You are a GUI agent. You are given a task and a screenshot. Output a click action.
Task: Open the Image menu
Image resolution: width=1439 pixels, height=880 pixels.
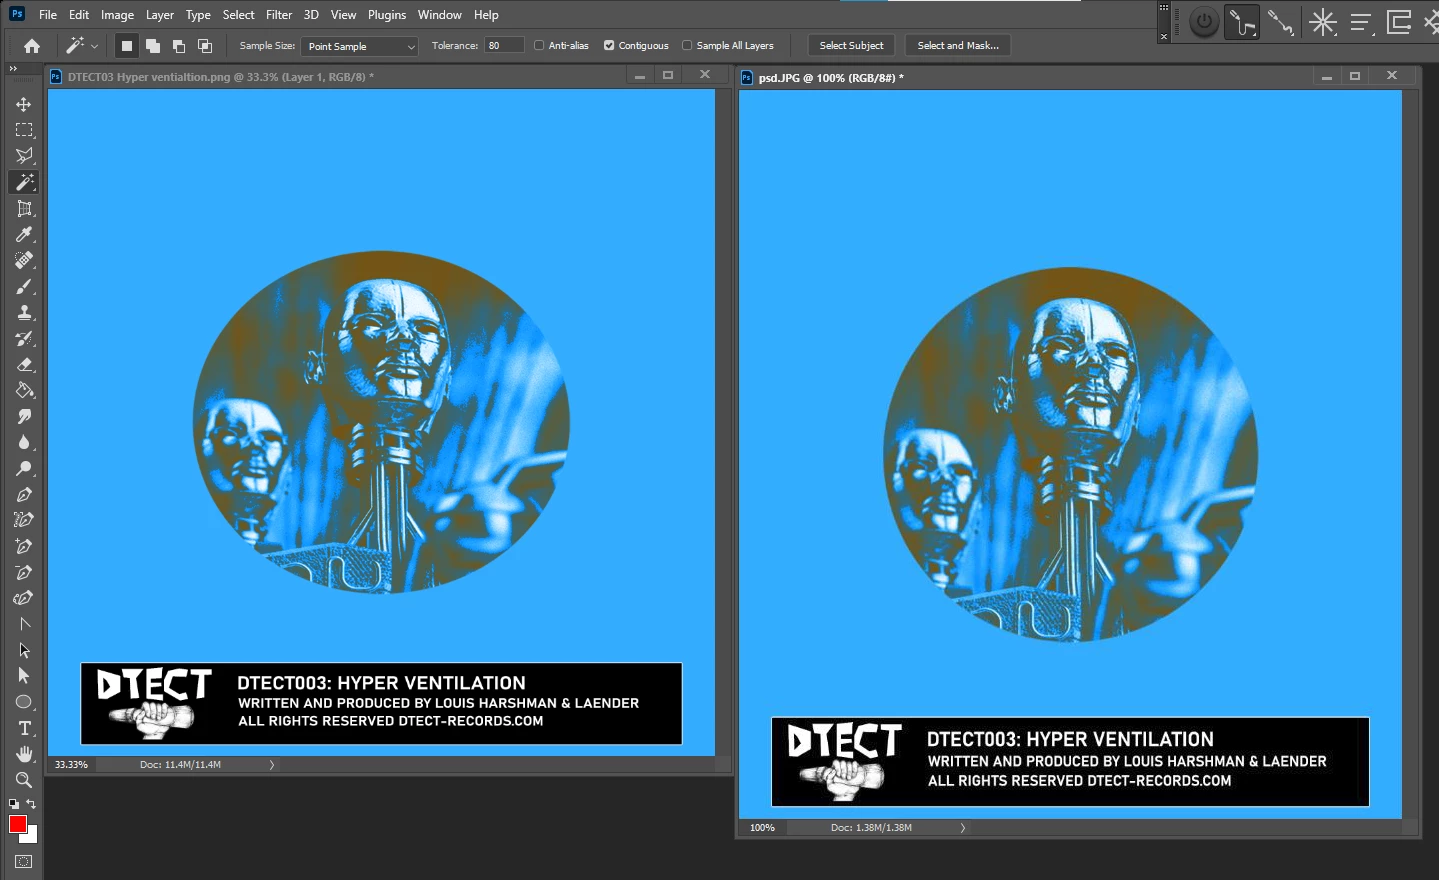point(117,15)
